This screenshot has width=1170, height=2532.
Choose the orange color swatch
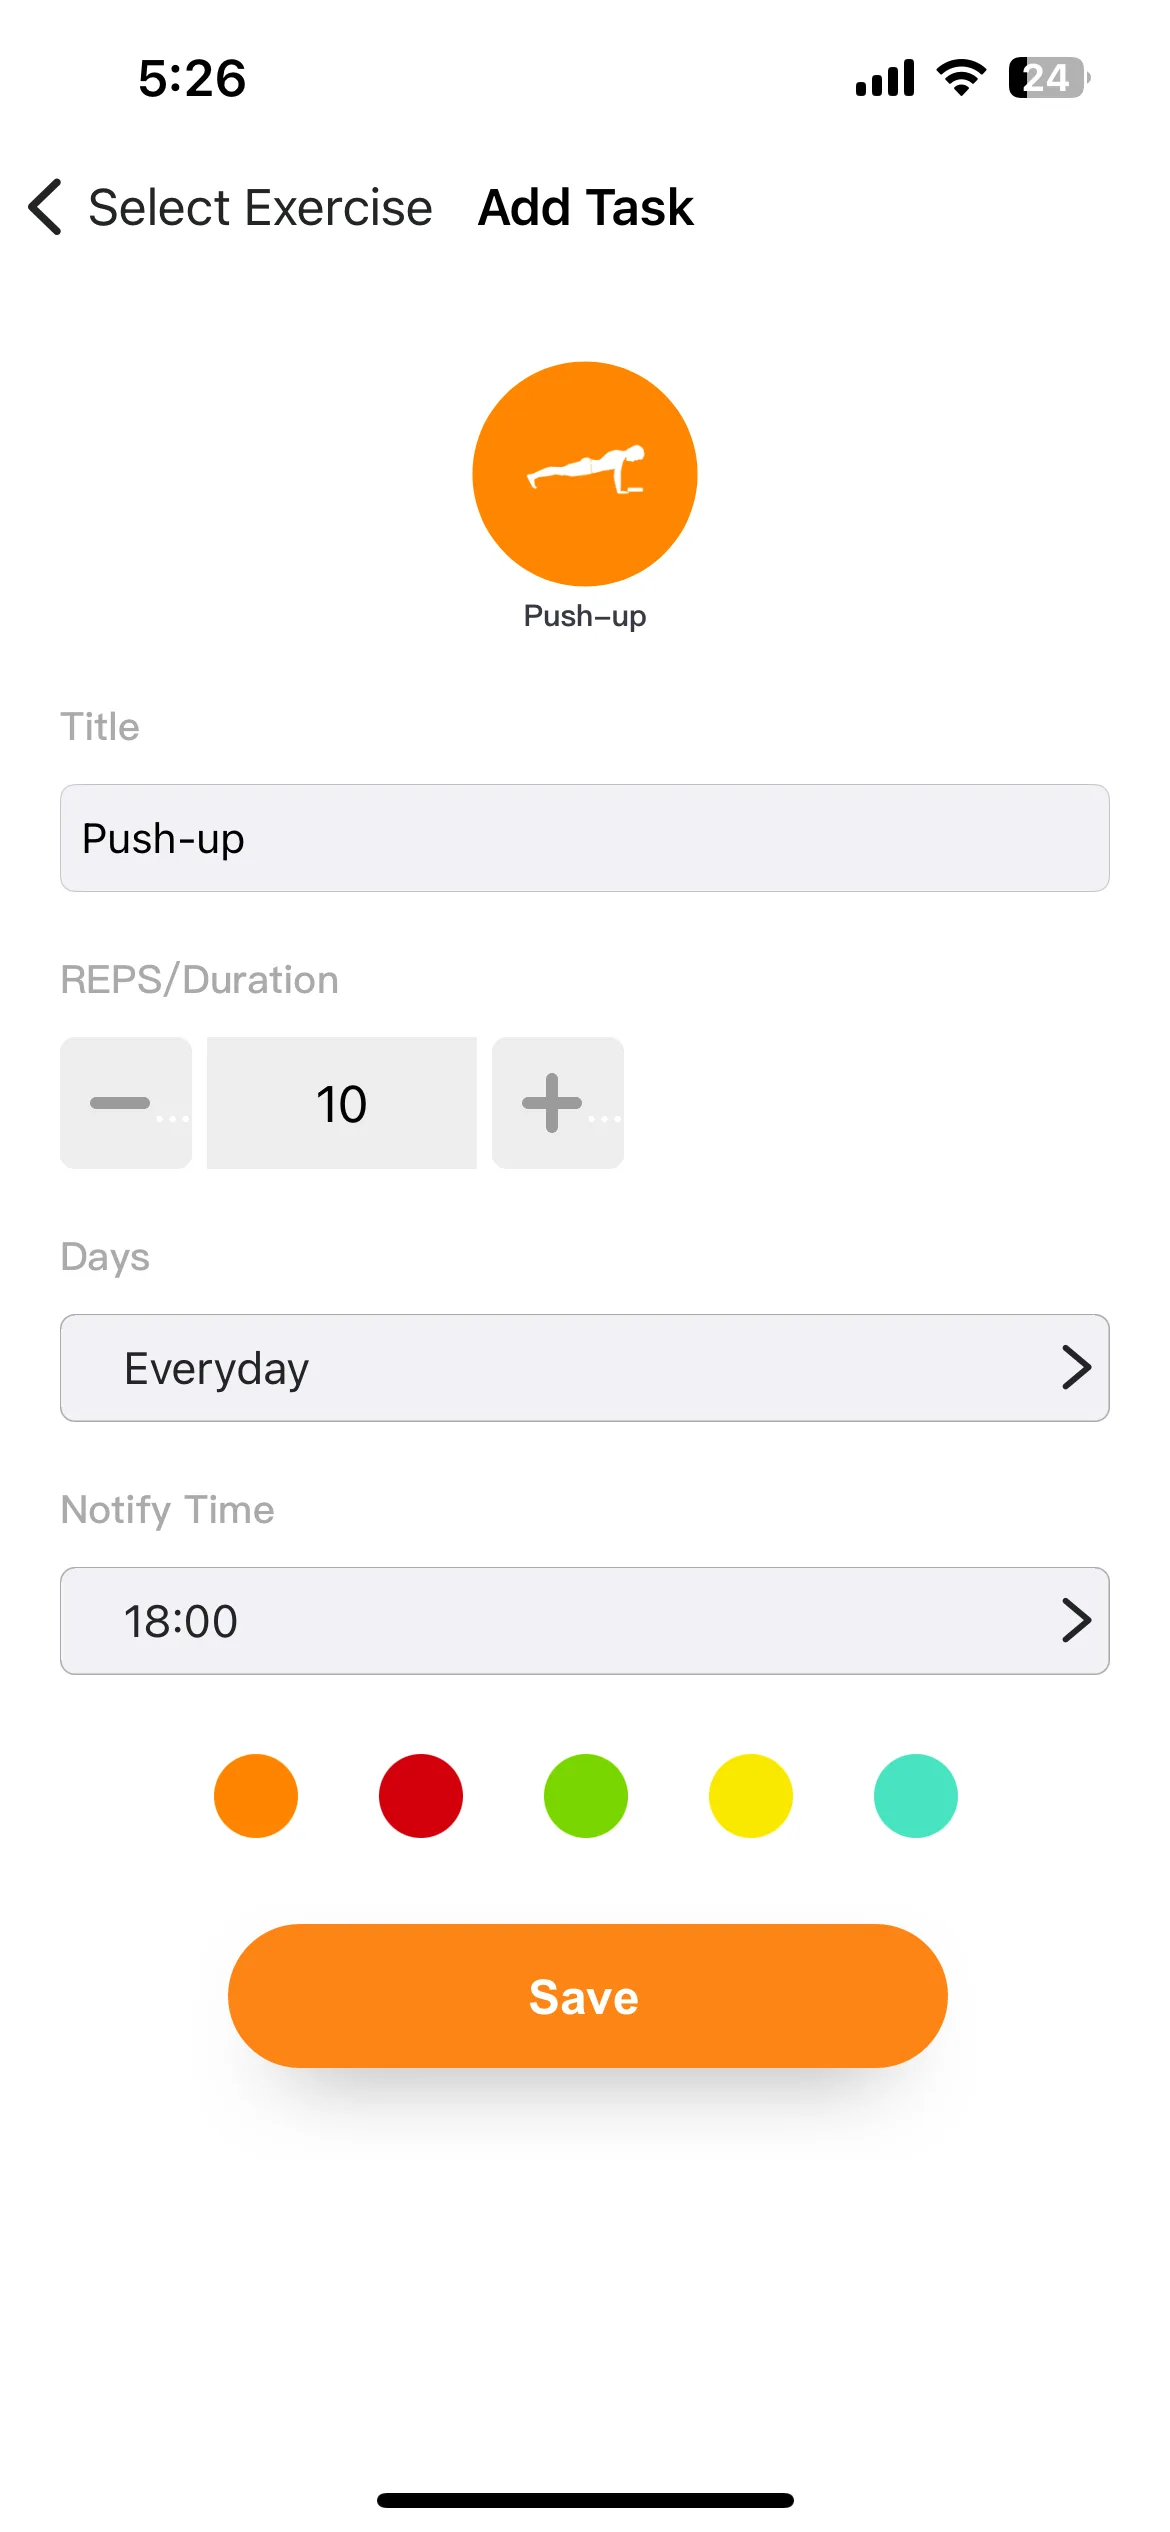pyautogui.click(x=256, y=1795)
